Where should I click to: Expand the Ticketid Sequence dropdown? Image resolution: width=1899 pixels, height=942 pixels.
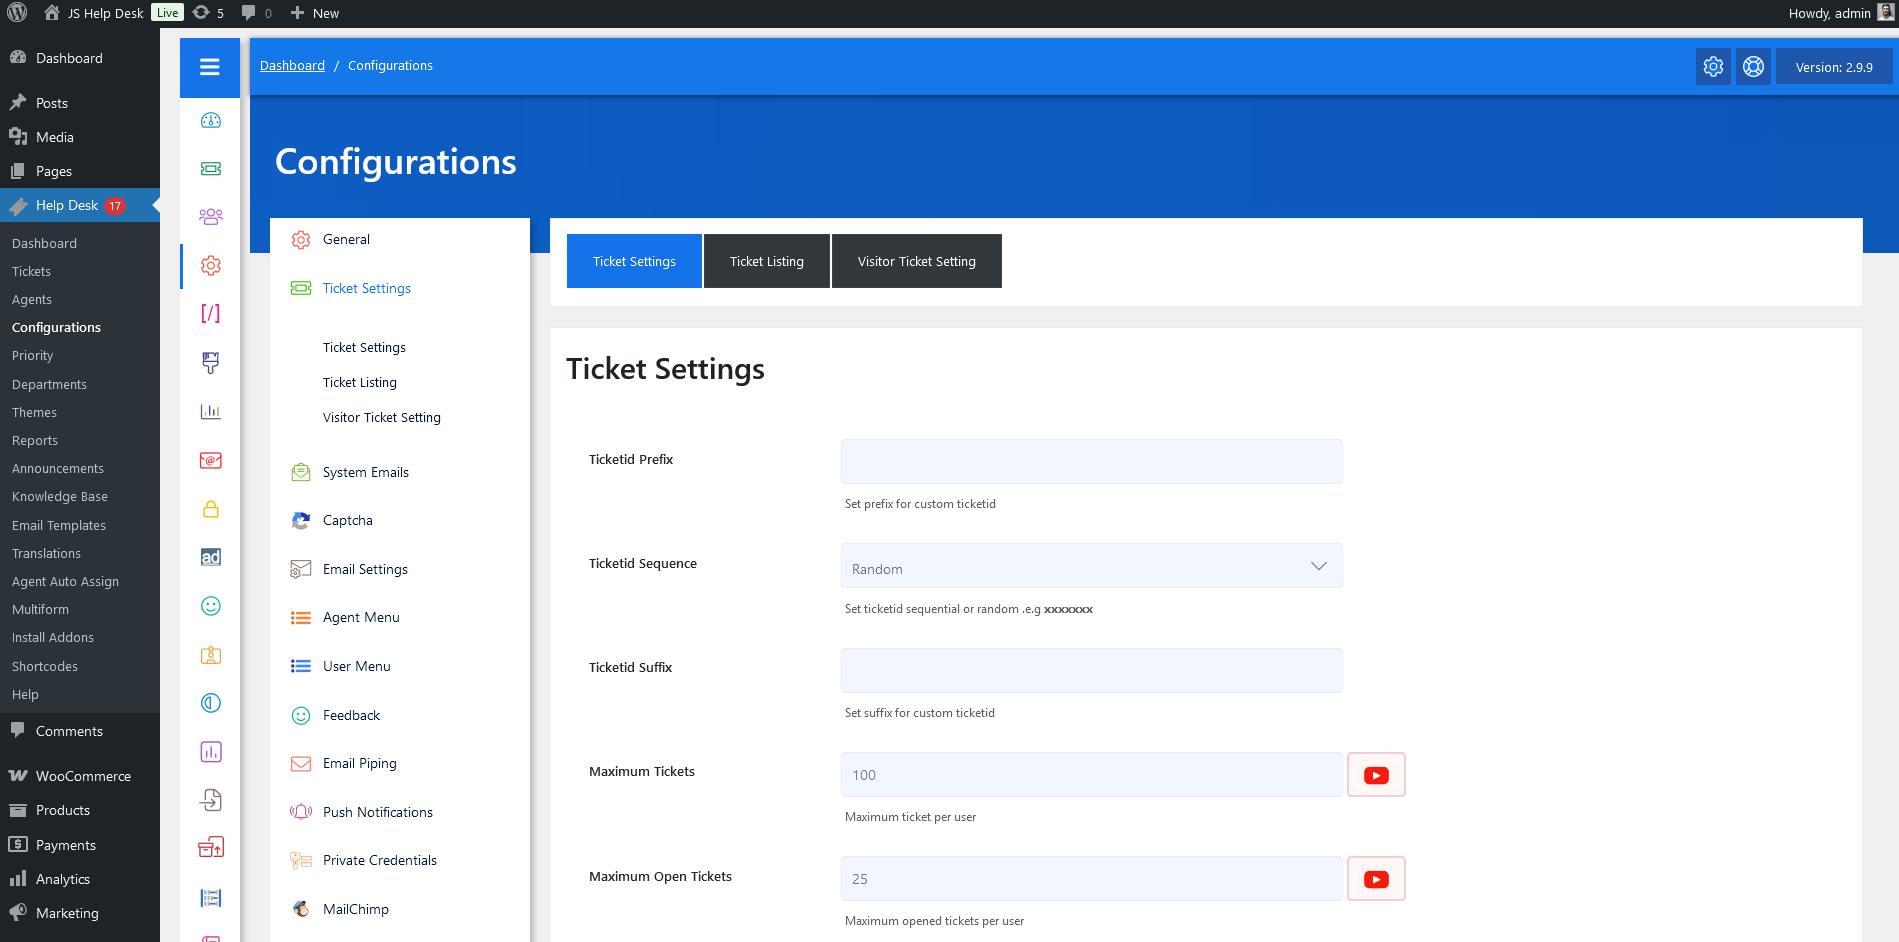[x=1091, y=566]
